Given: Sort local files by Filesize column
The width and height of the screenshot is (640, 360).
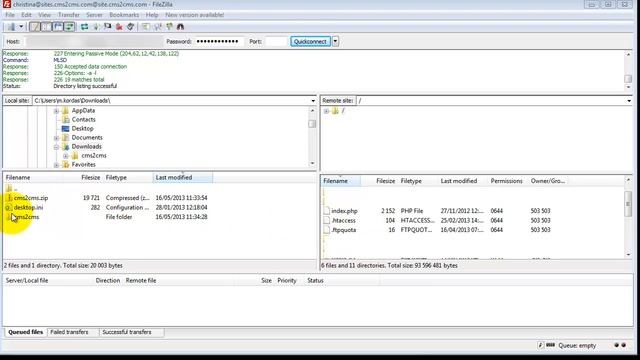Looking at the screenshot, I should pos(90,178).
